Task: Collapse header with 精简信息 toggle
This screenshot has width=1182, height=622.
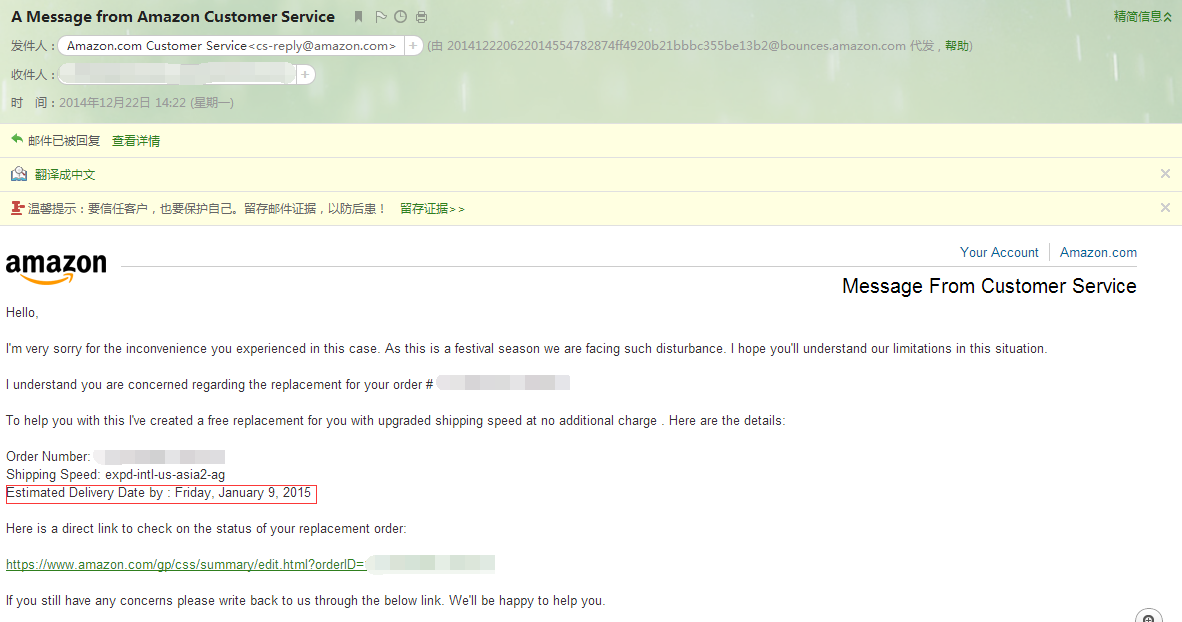Action: (1143, 17)
